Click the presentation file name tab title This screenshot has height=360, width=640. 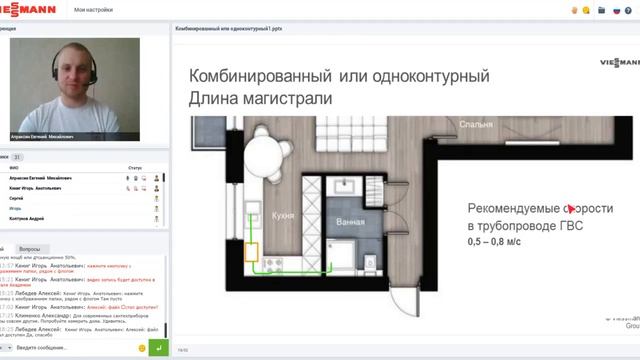coord(229,29)
